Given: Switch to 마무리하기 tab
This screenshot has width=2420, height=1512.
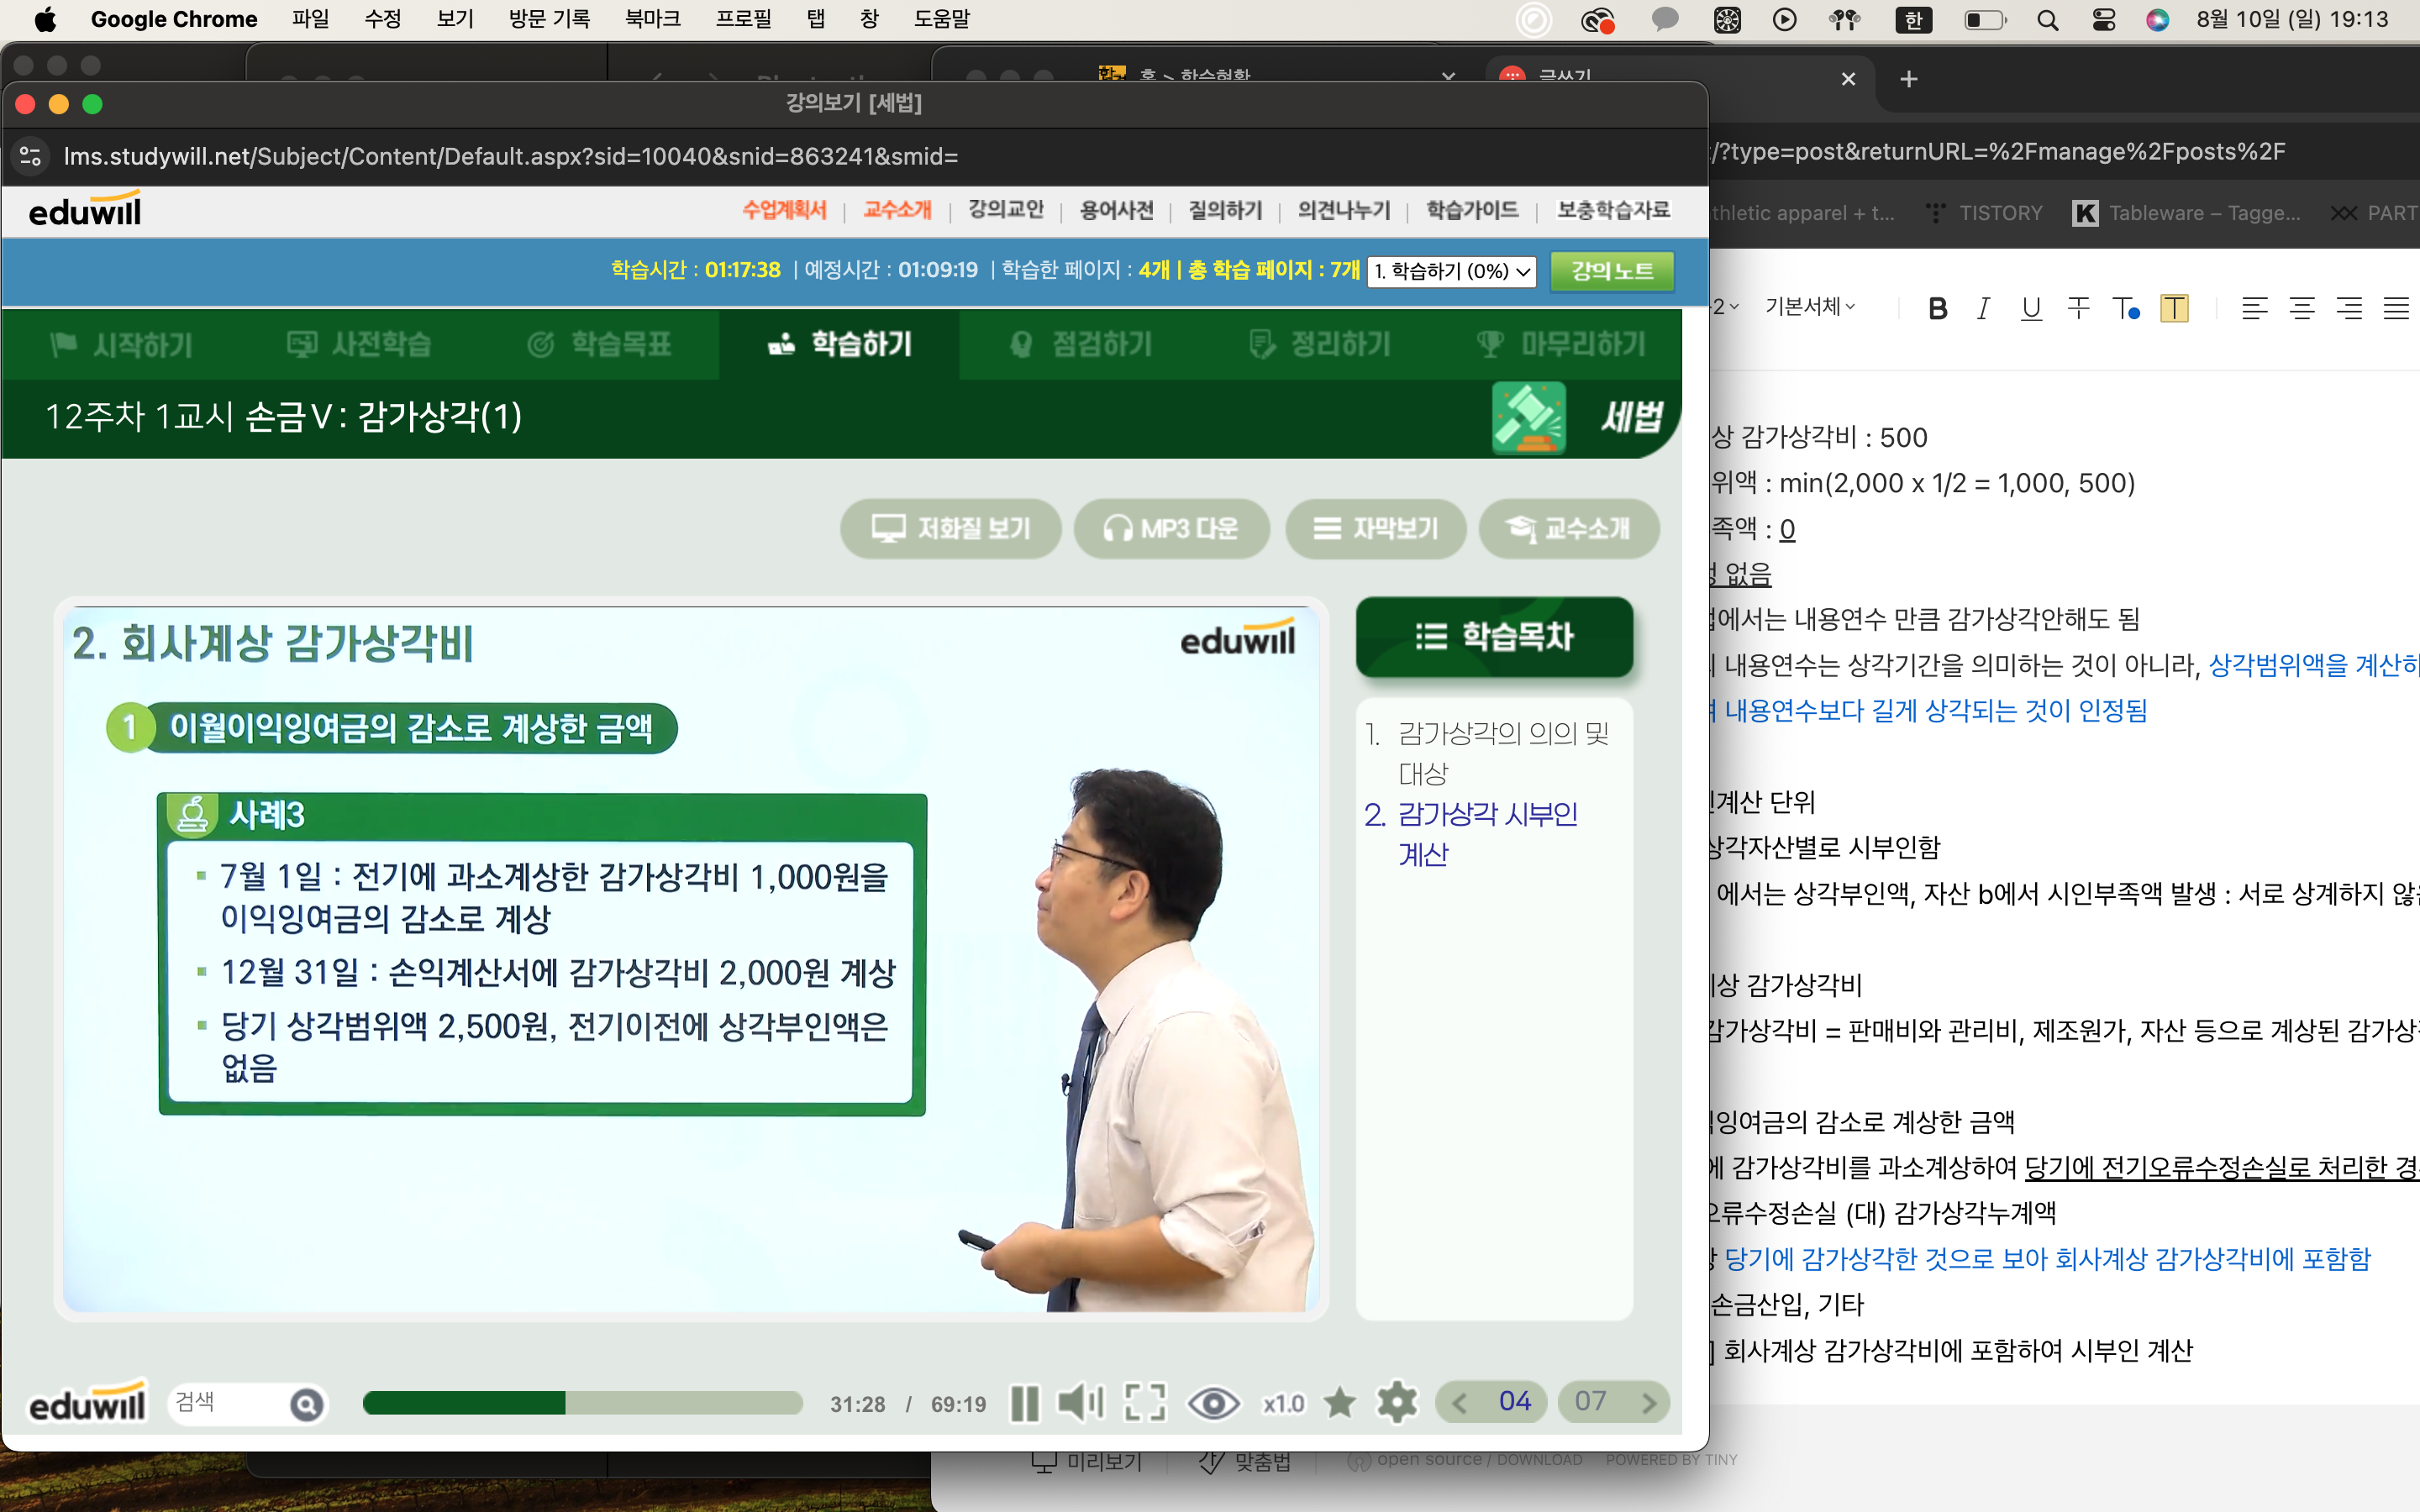Looking at the screenshot, I should (x=1560, y=345).
